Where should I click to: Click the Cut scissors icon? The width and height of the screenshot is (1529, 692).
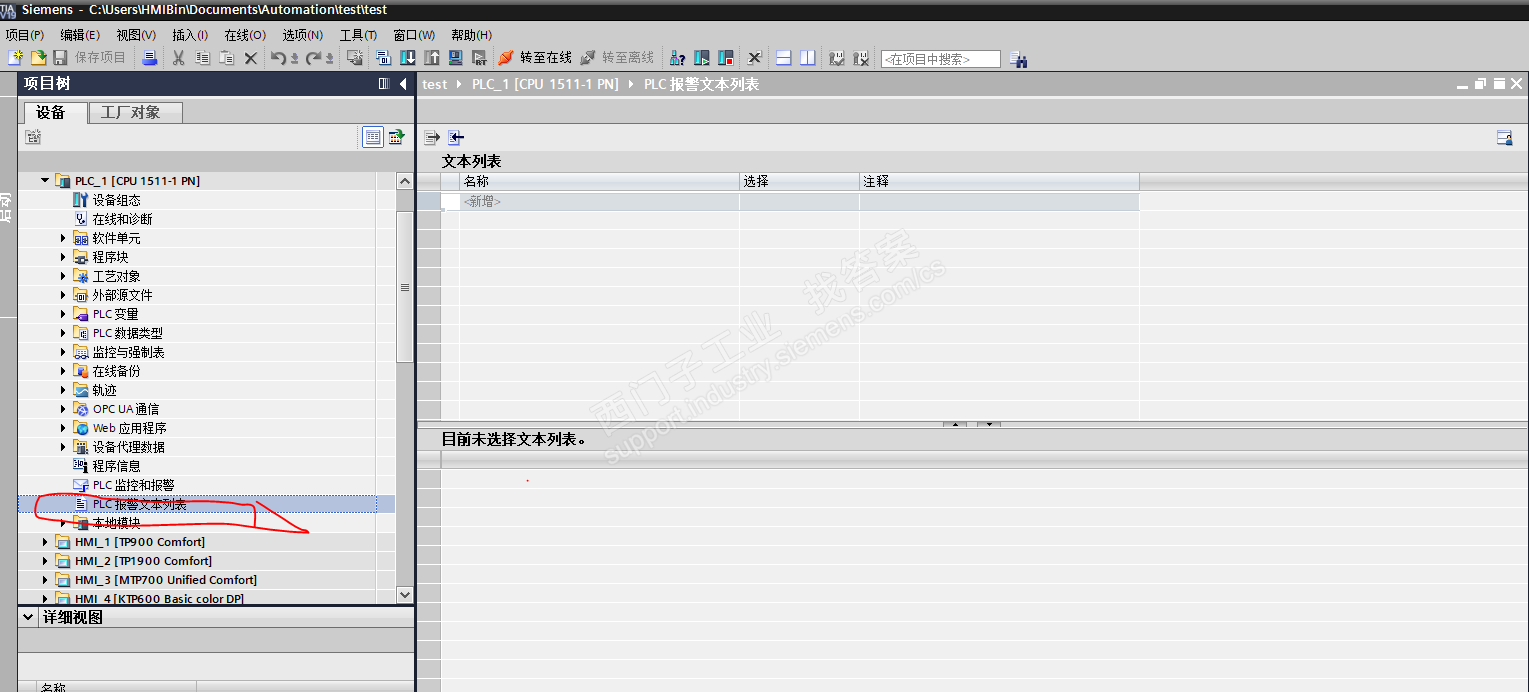pyautogui.click(x=178, y=58)
